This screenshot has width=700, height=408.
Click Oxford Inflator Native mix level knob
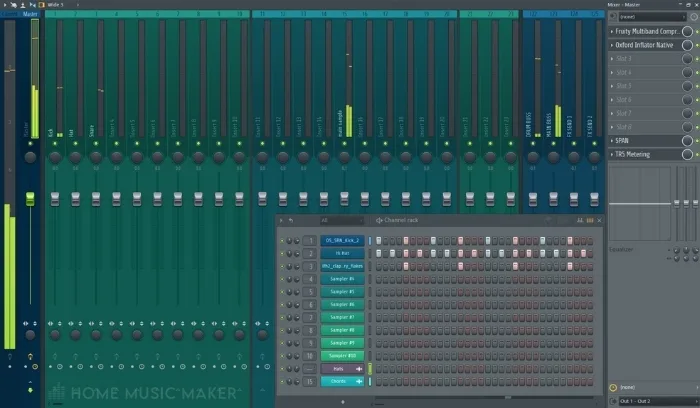(x=687, y=45)
